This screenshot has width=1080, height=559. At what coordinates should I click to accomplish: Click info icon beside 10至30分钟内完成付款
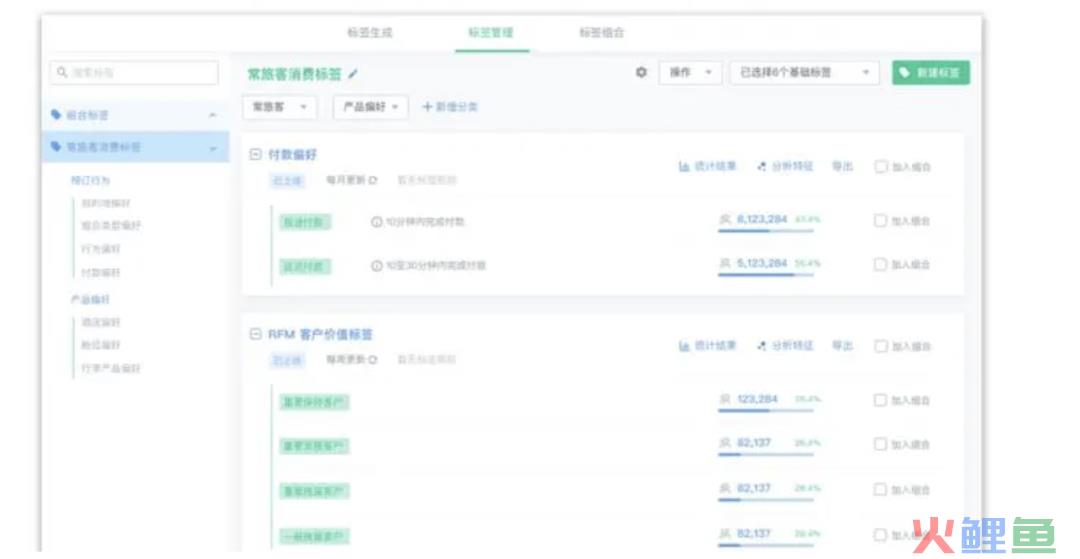[x=377, y=266]
